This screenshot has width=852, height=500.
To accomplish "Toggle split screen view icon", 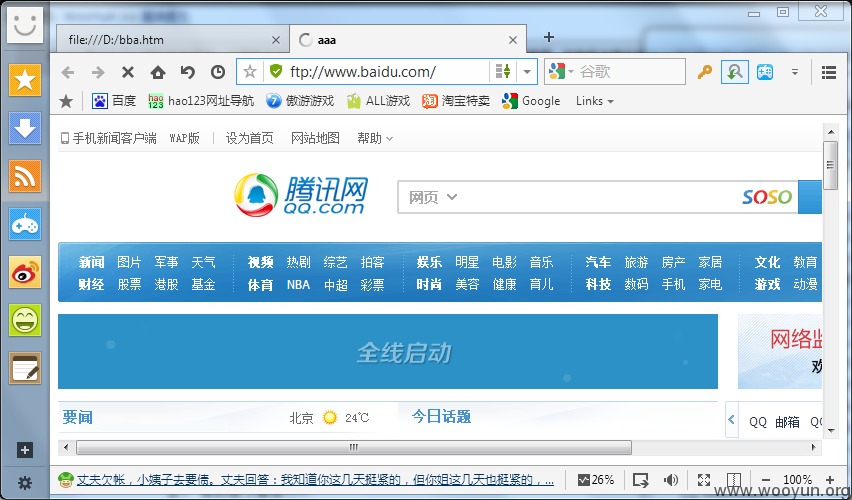I will (x=734, y=480).
